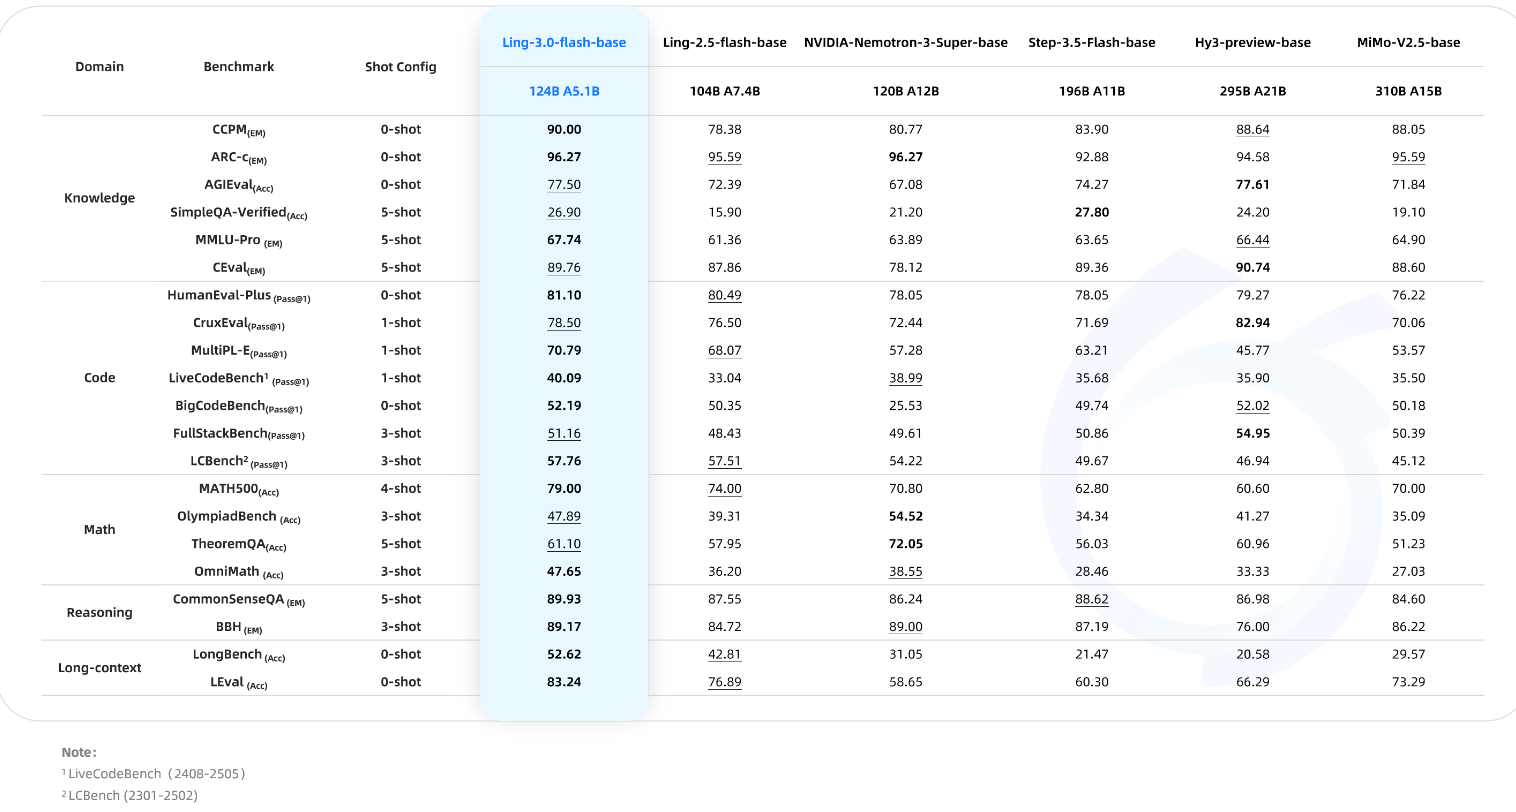
Task: Click the Hy3-preview-base column header
Action: tap(1253, 43)
